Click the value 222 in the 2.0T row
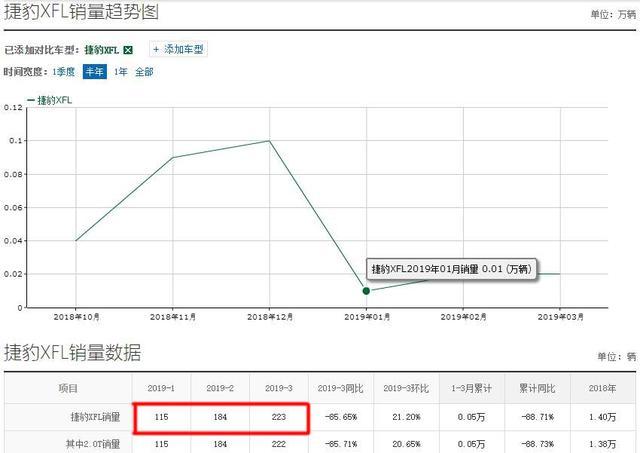Screen dimensions: 640x453 [x=279, y=444]
